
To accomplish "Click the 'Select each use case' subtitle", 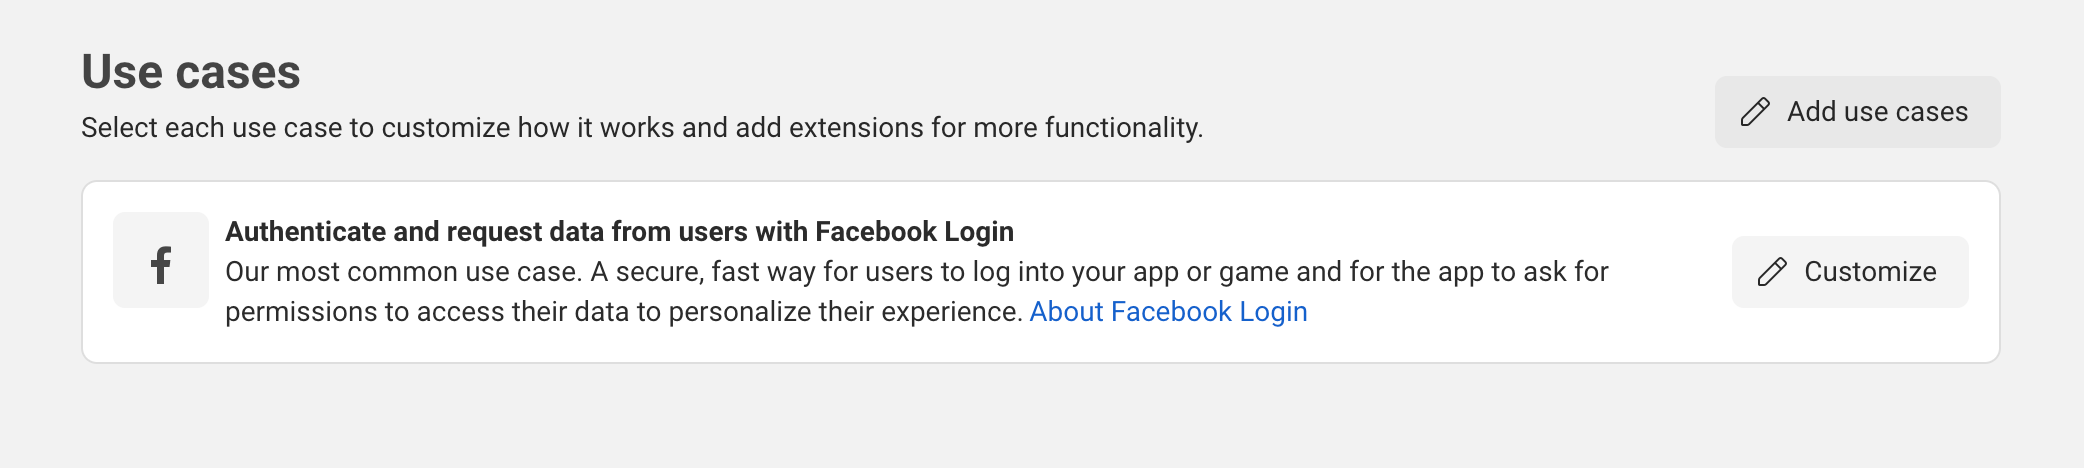I will [641, 128].
